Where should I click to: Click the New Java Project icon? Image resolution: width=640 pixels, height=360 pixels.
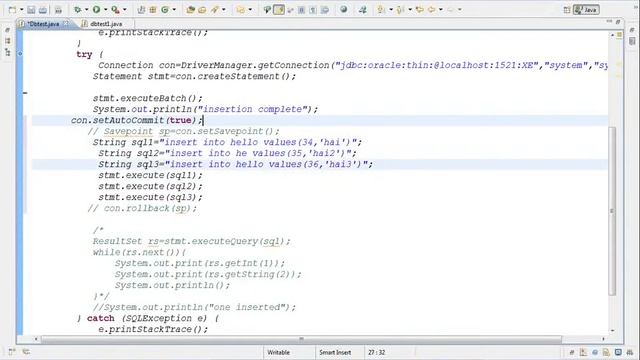[141, 9]
